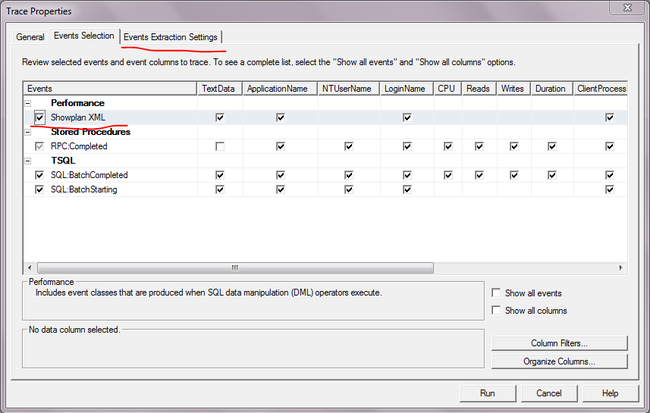Enable the Show all events option

pyautogui.click(x=496, y=293)
